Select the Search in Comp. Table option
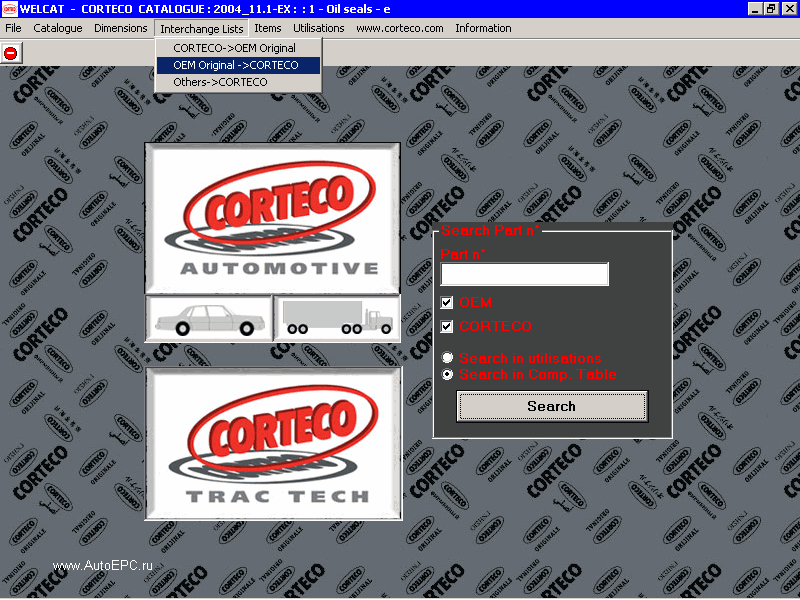800x600 pixels. pos(449,374)
